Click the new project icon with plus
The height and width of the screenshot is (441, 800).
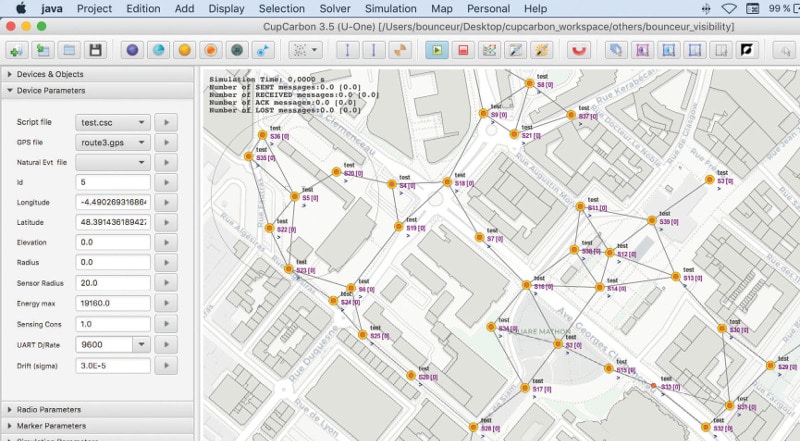[x=17, y=49]
